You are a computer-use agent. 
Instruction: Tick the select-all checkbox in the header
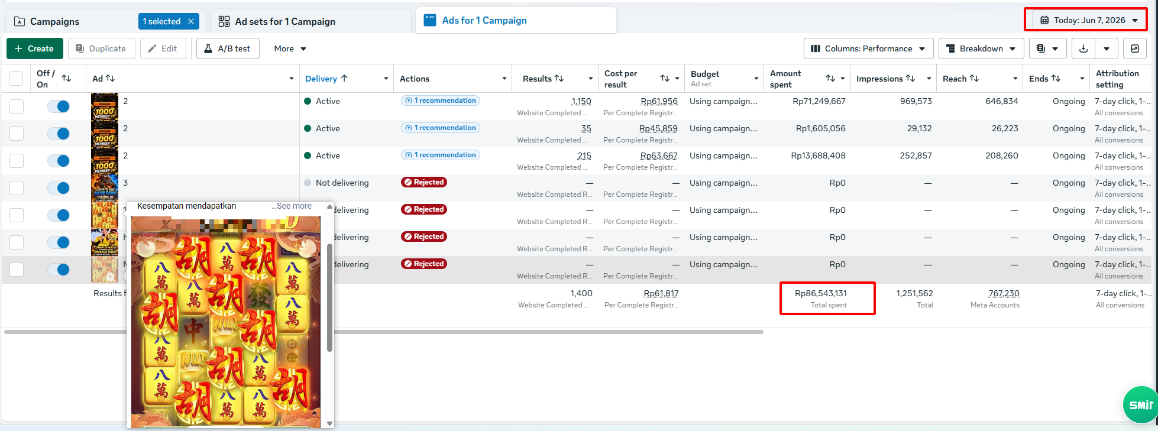(16, 78)
